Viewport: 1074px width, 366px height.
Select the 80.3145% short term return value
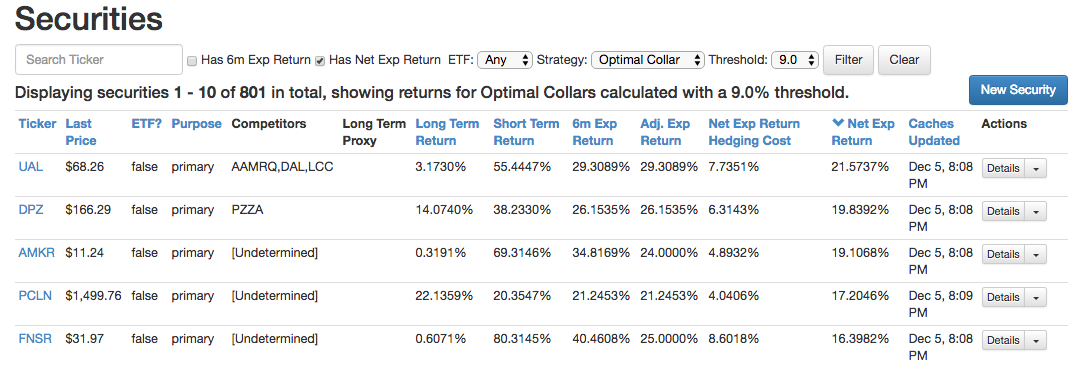tap(522, 339)
